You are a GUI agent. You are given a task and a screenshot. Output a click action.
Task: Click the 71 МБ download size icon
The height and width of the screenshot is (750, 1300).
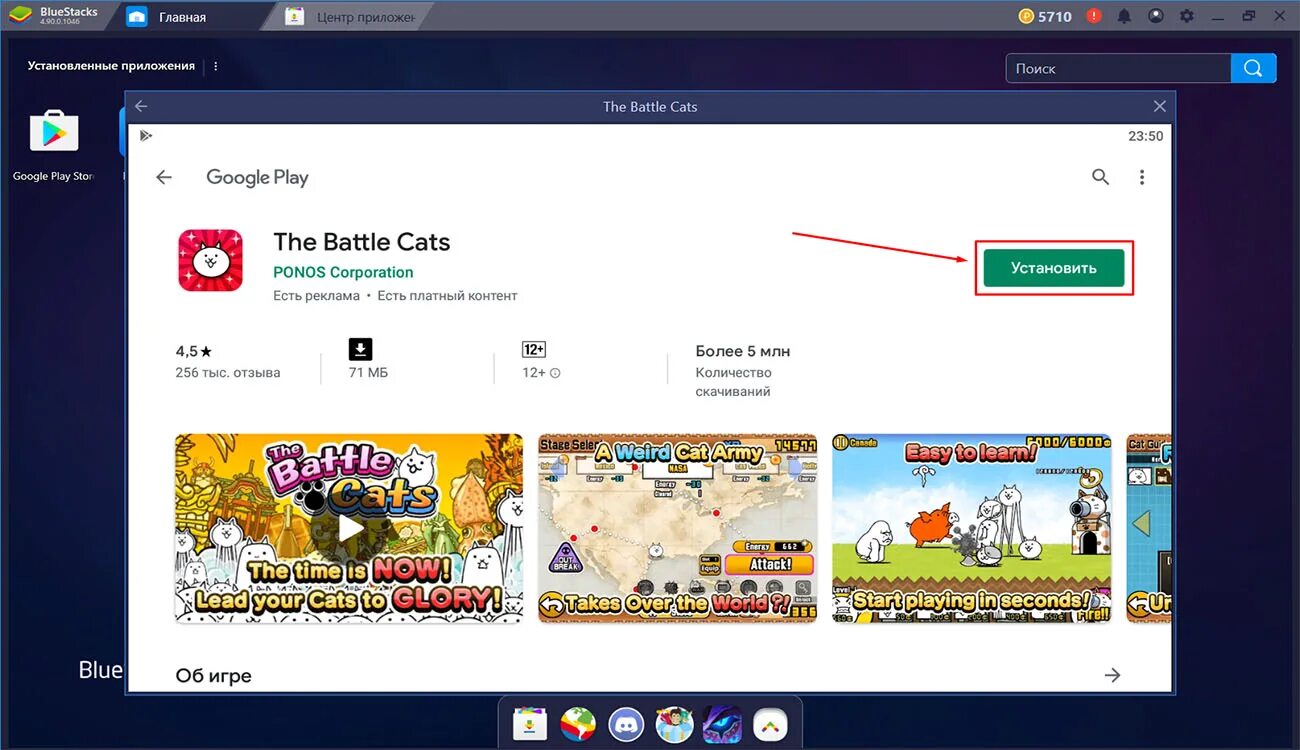360,349
